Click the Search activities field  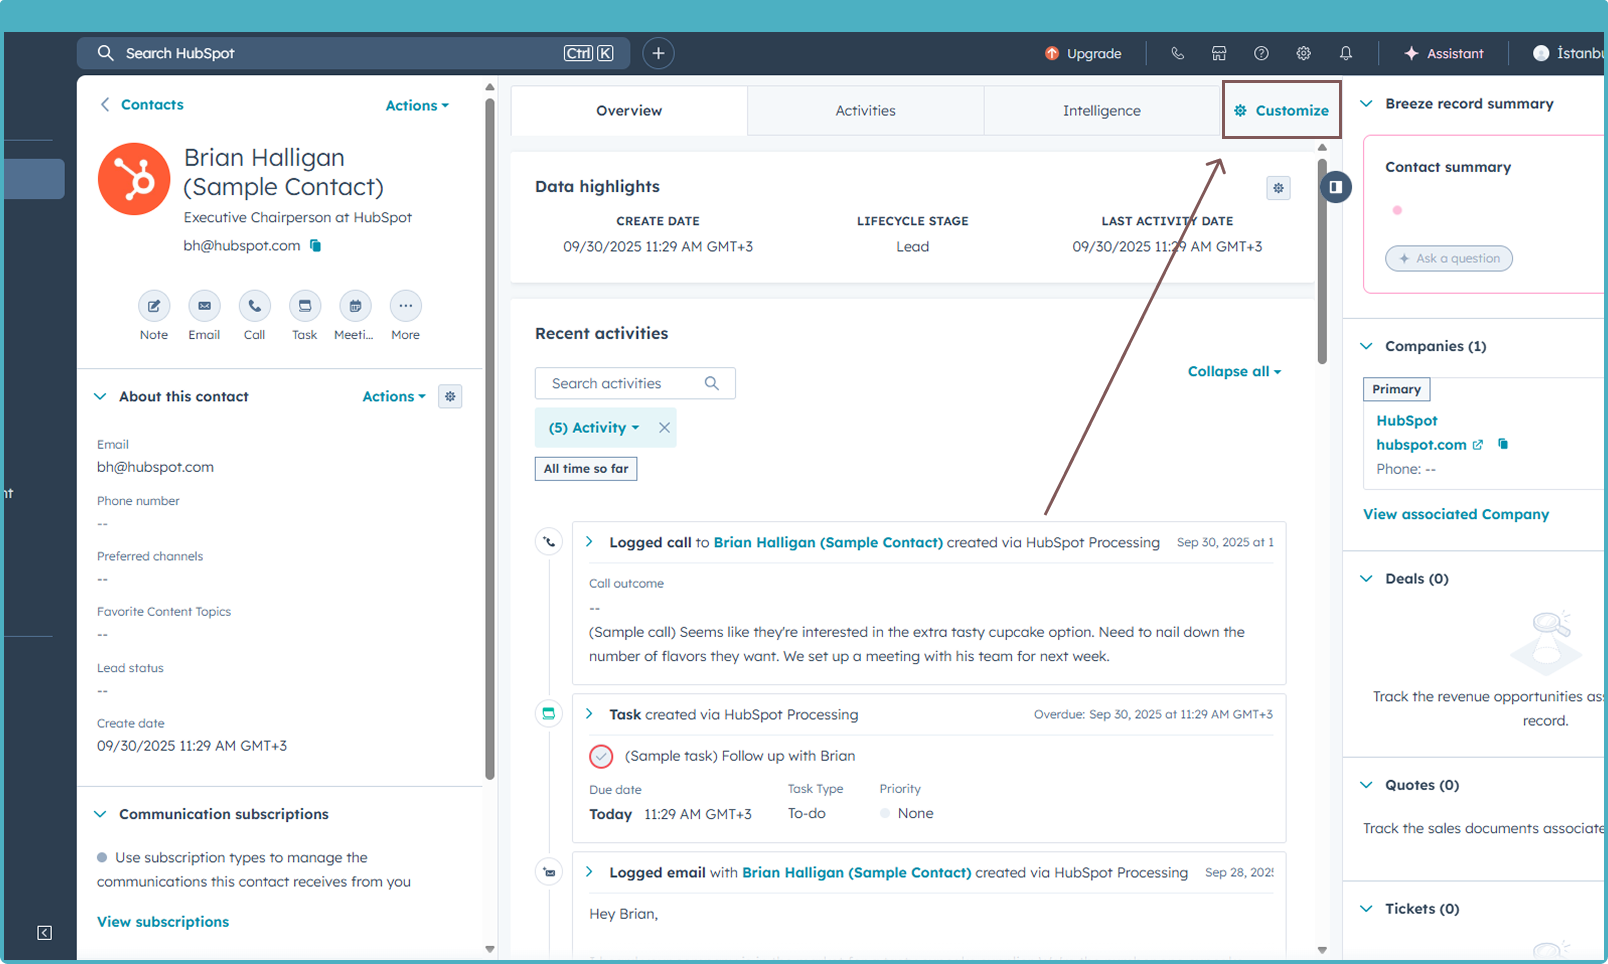622,383
